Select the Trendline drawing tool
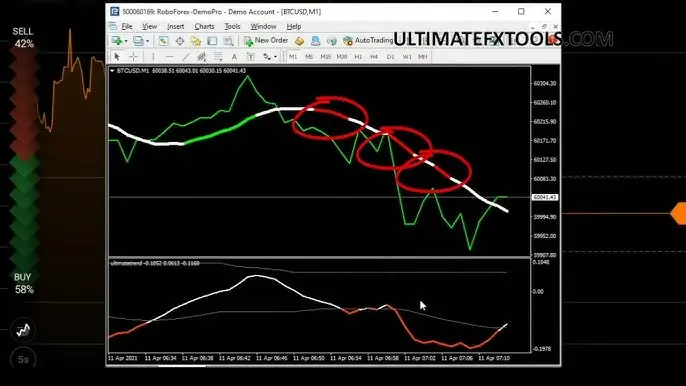686x386 pixels. [x=186, y=56]
